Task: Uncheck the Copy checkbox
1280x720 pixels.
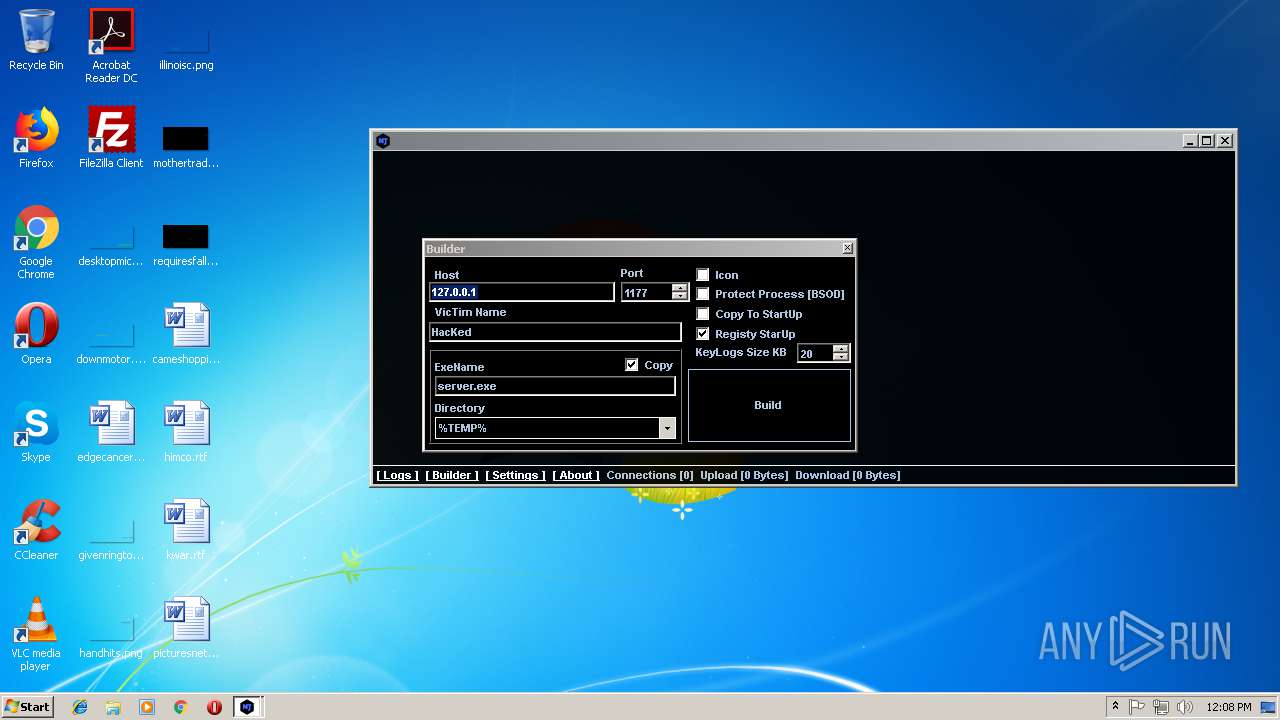Action: [x=632, y=365]
